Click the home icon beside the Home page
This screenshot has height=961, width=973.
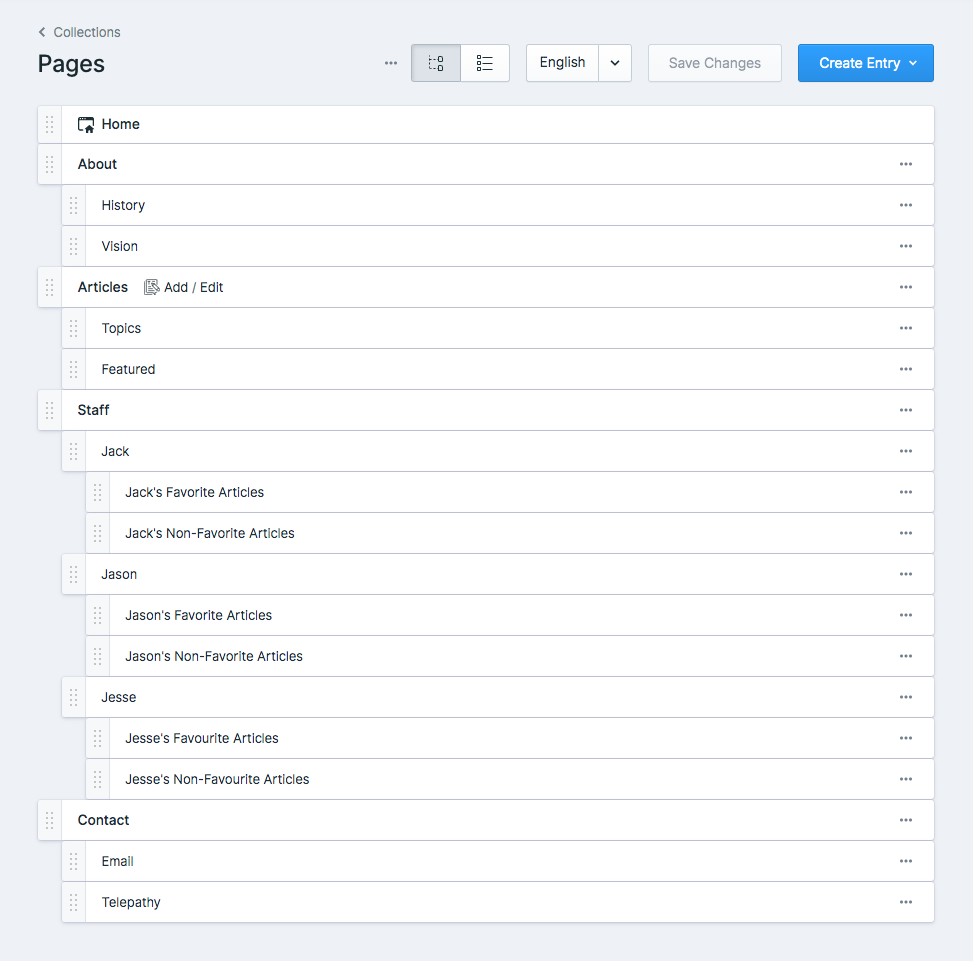(86, 123)
